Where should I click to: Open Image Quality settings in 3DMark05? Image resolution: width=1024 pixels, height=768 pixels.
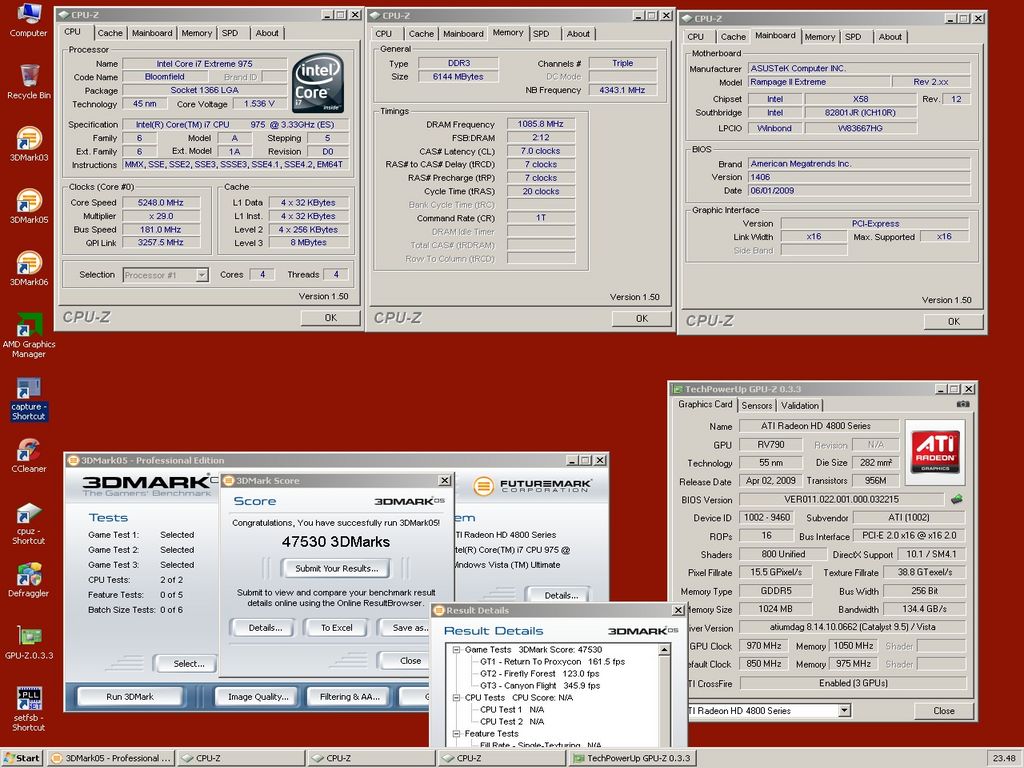click(x=258, y=697)
